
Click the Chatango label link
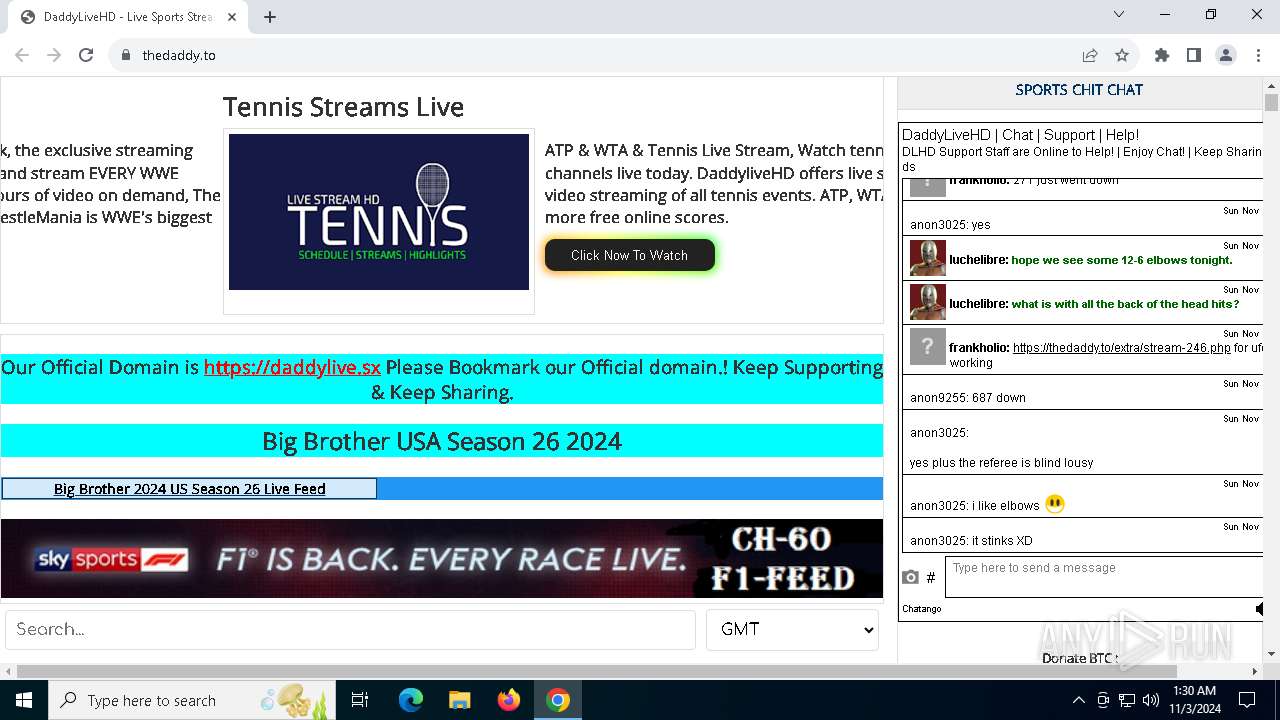coord(921,608)
